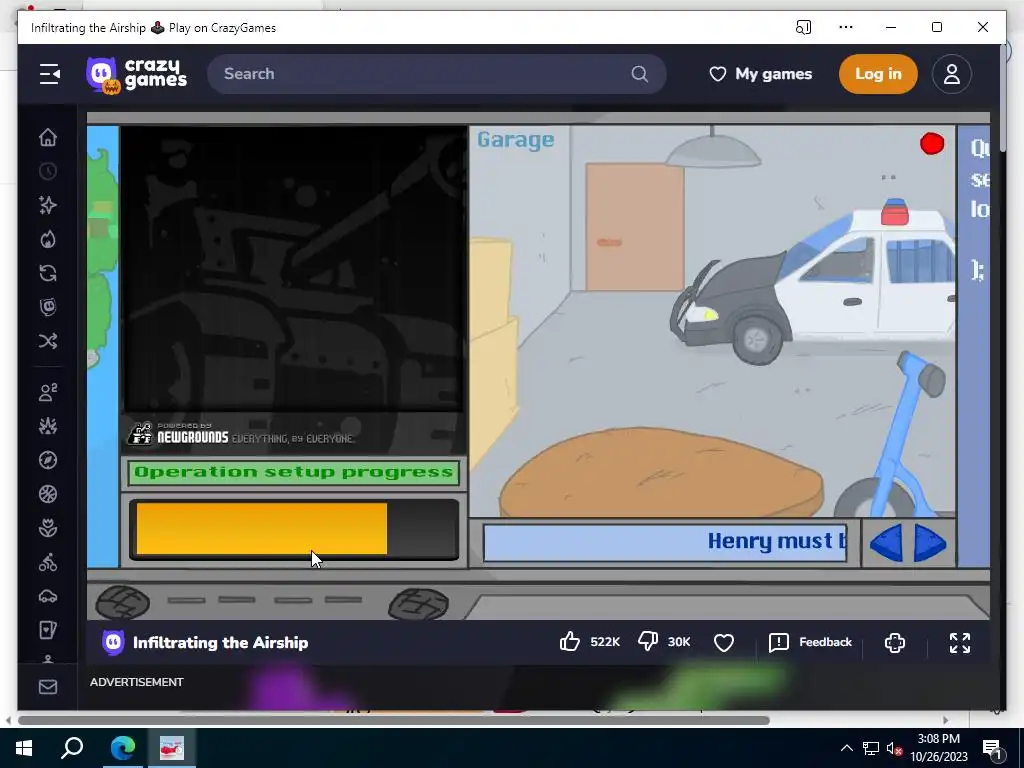
Task: Click the "Operation setup progress" label
Action: [x=294, y=472]
